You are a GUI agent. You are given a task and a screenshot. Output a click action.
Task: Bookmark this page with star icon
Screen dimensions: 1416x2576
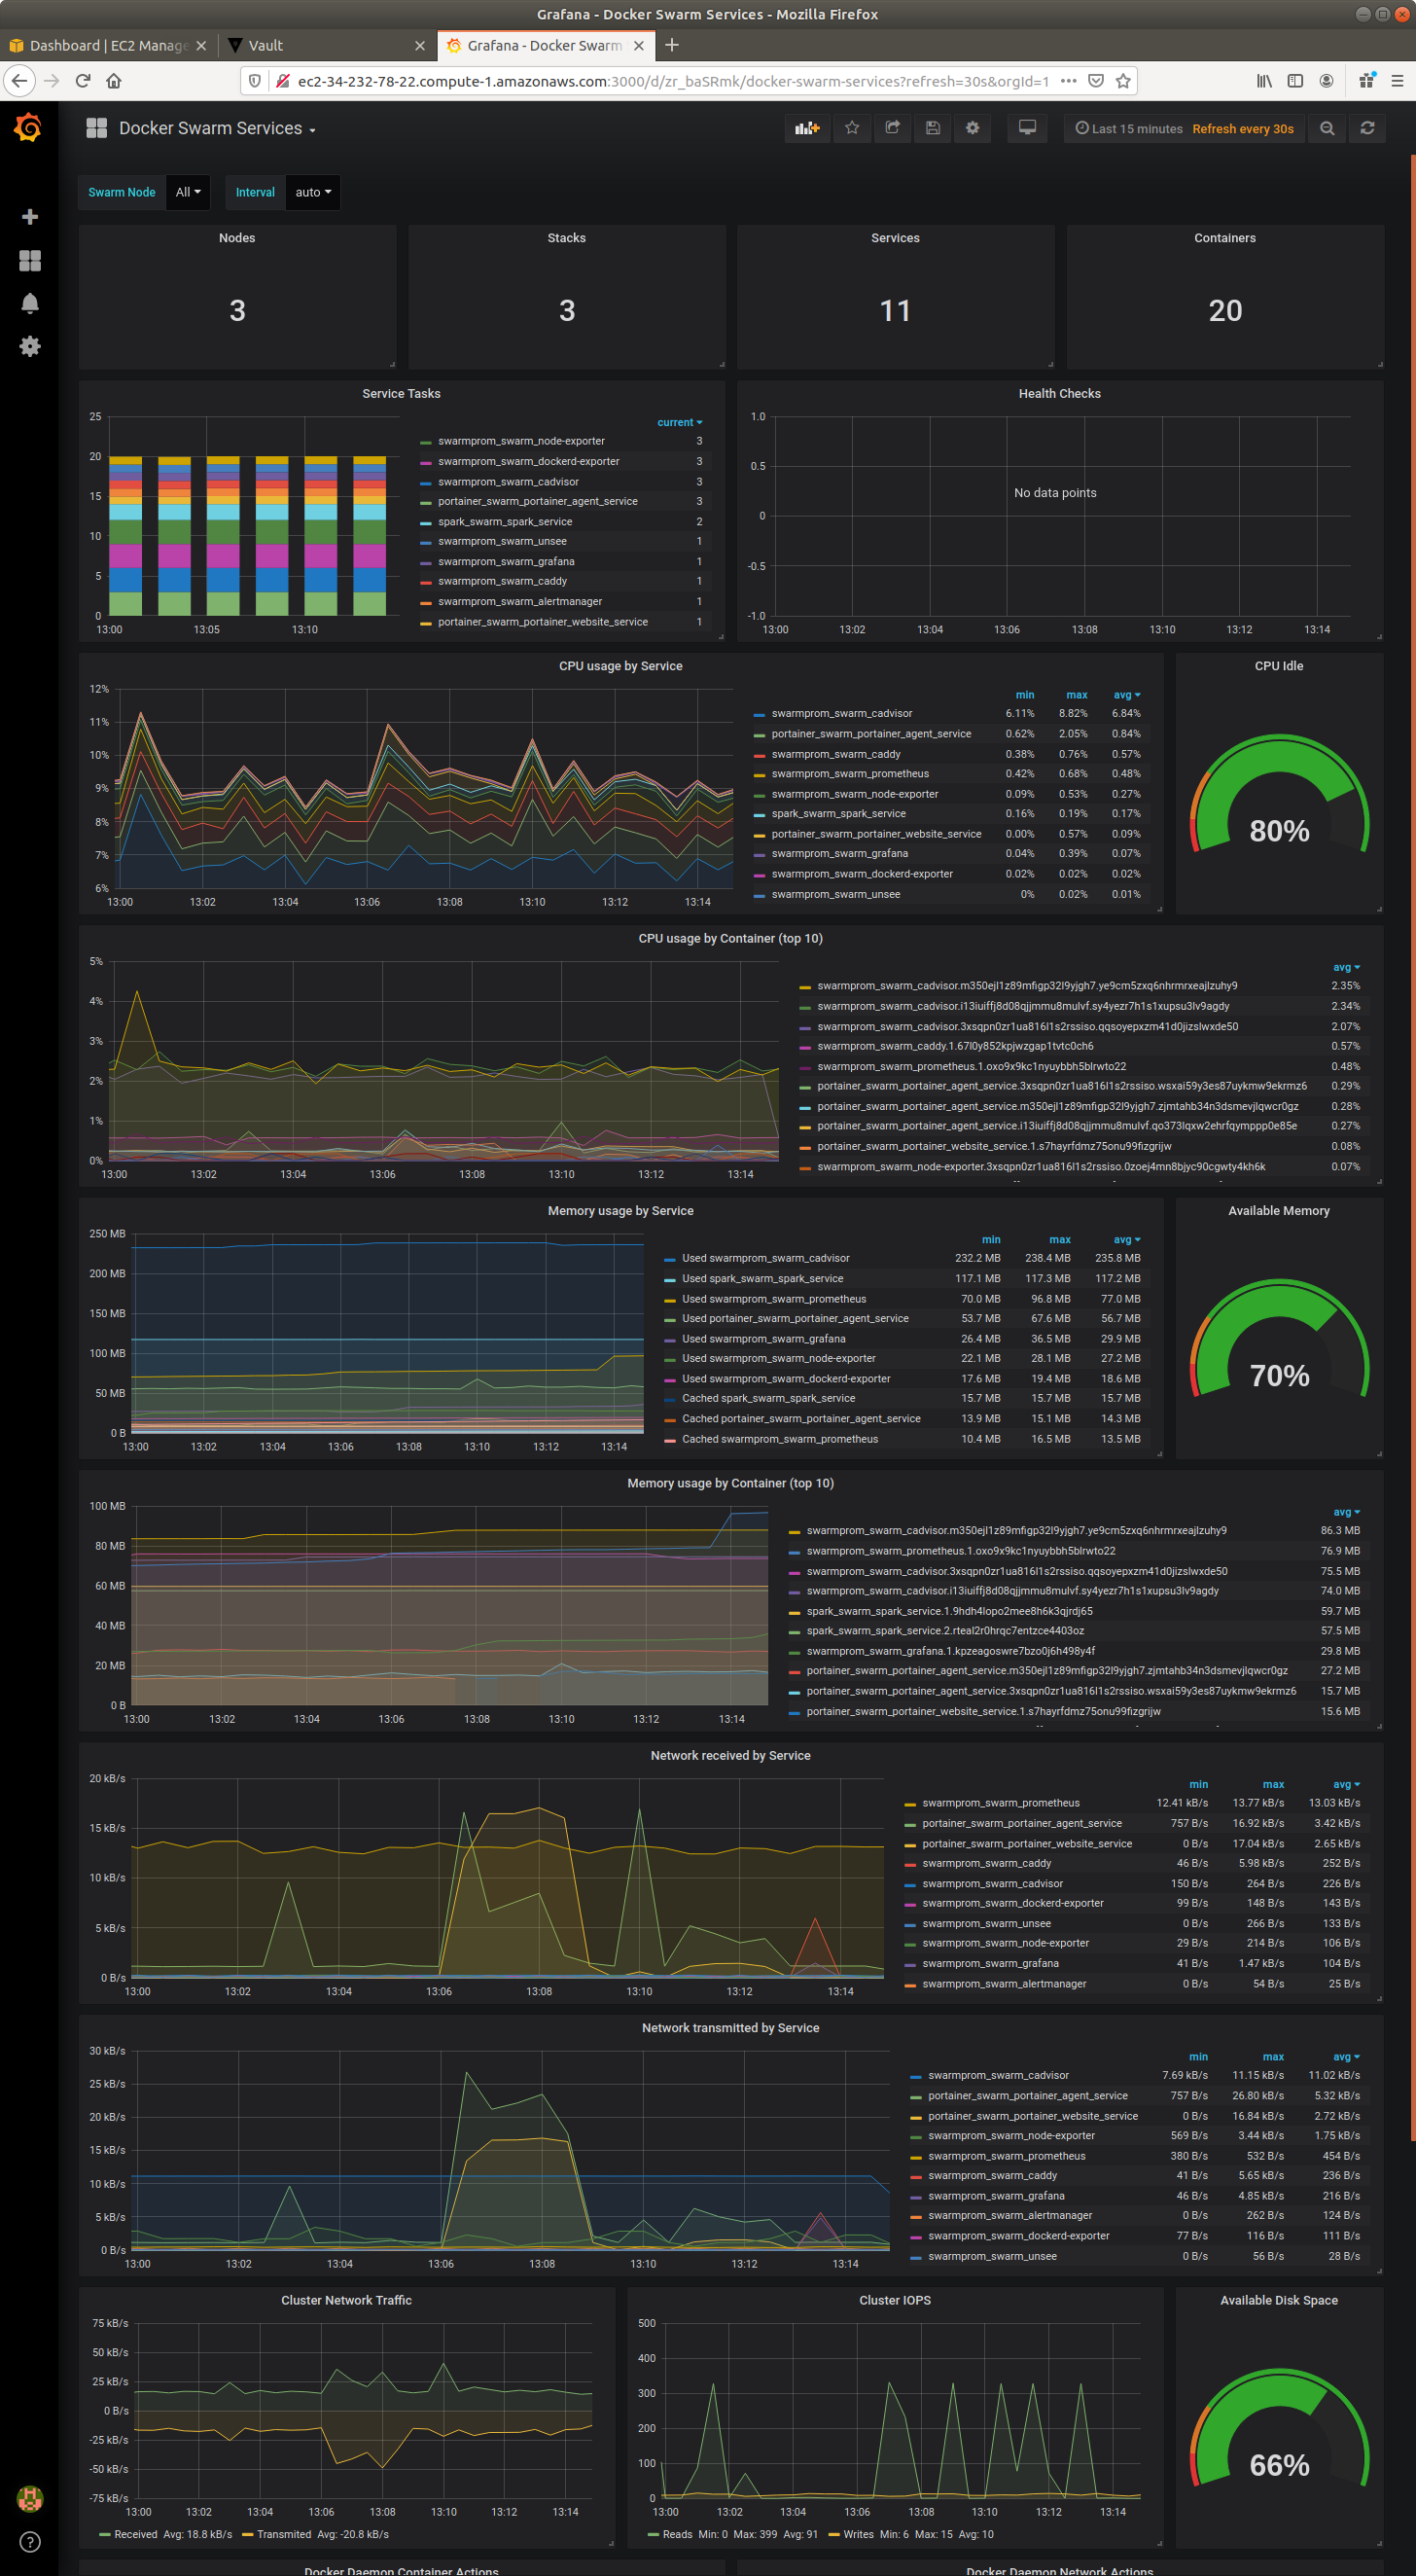coord(1123,81)
